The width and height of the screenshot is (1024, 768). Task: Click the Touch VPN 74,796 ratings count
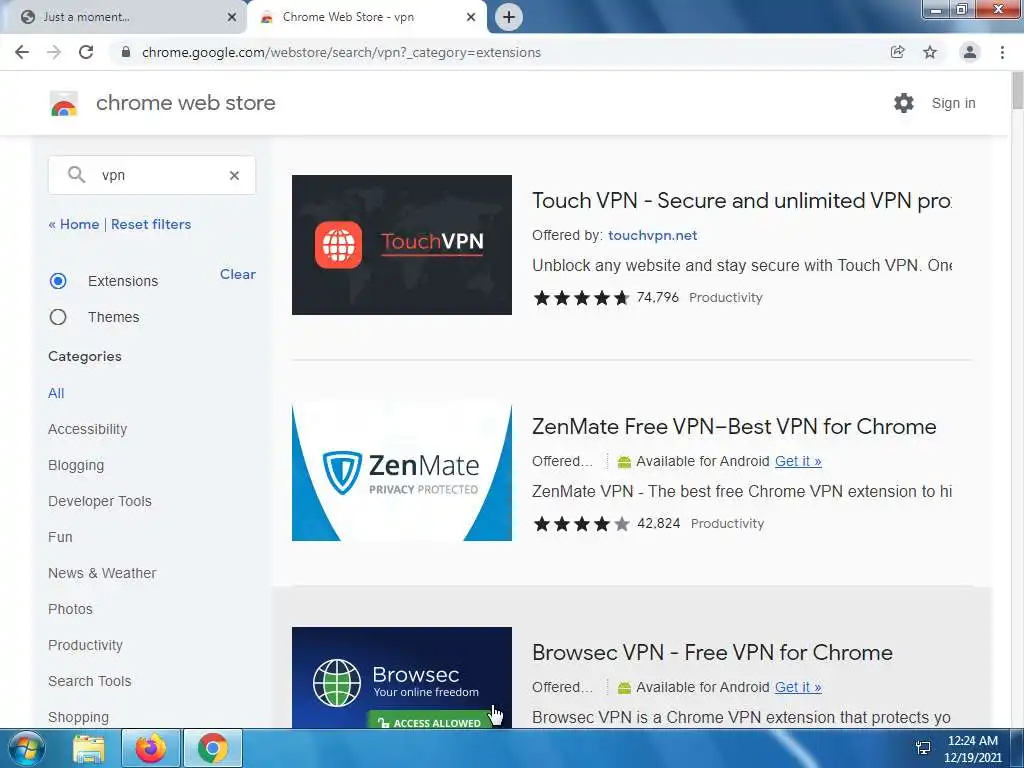658,298
